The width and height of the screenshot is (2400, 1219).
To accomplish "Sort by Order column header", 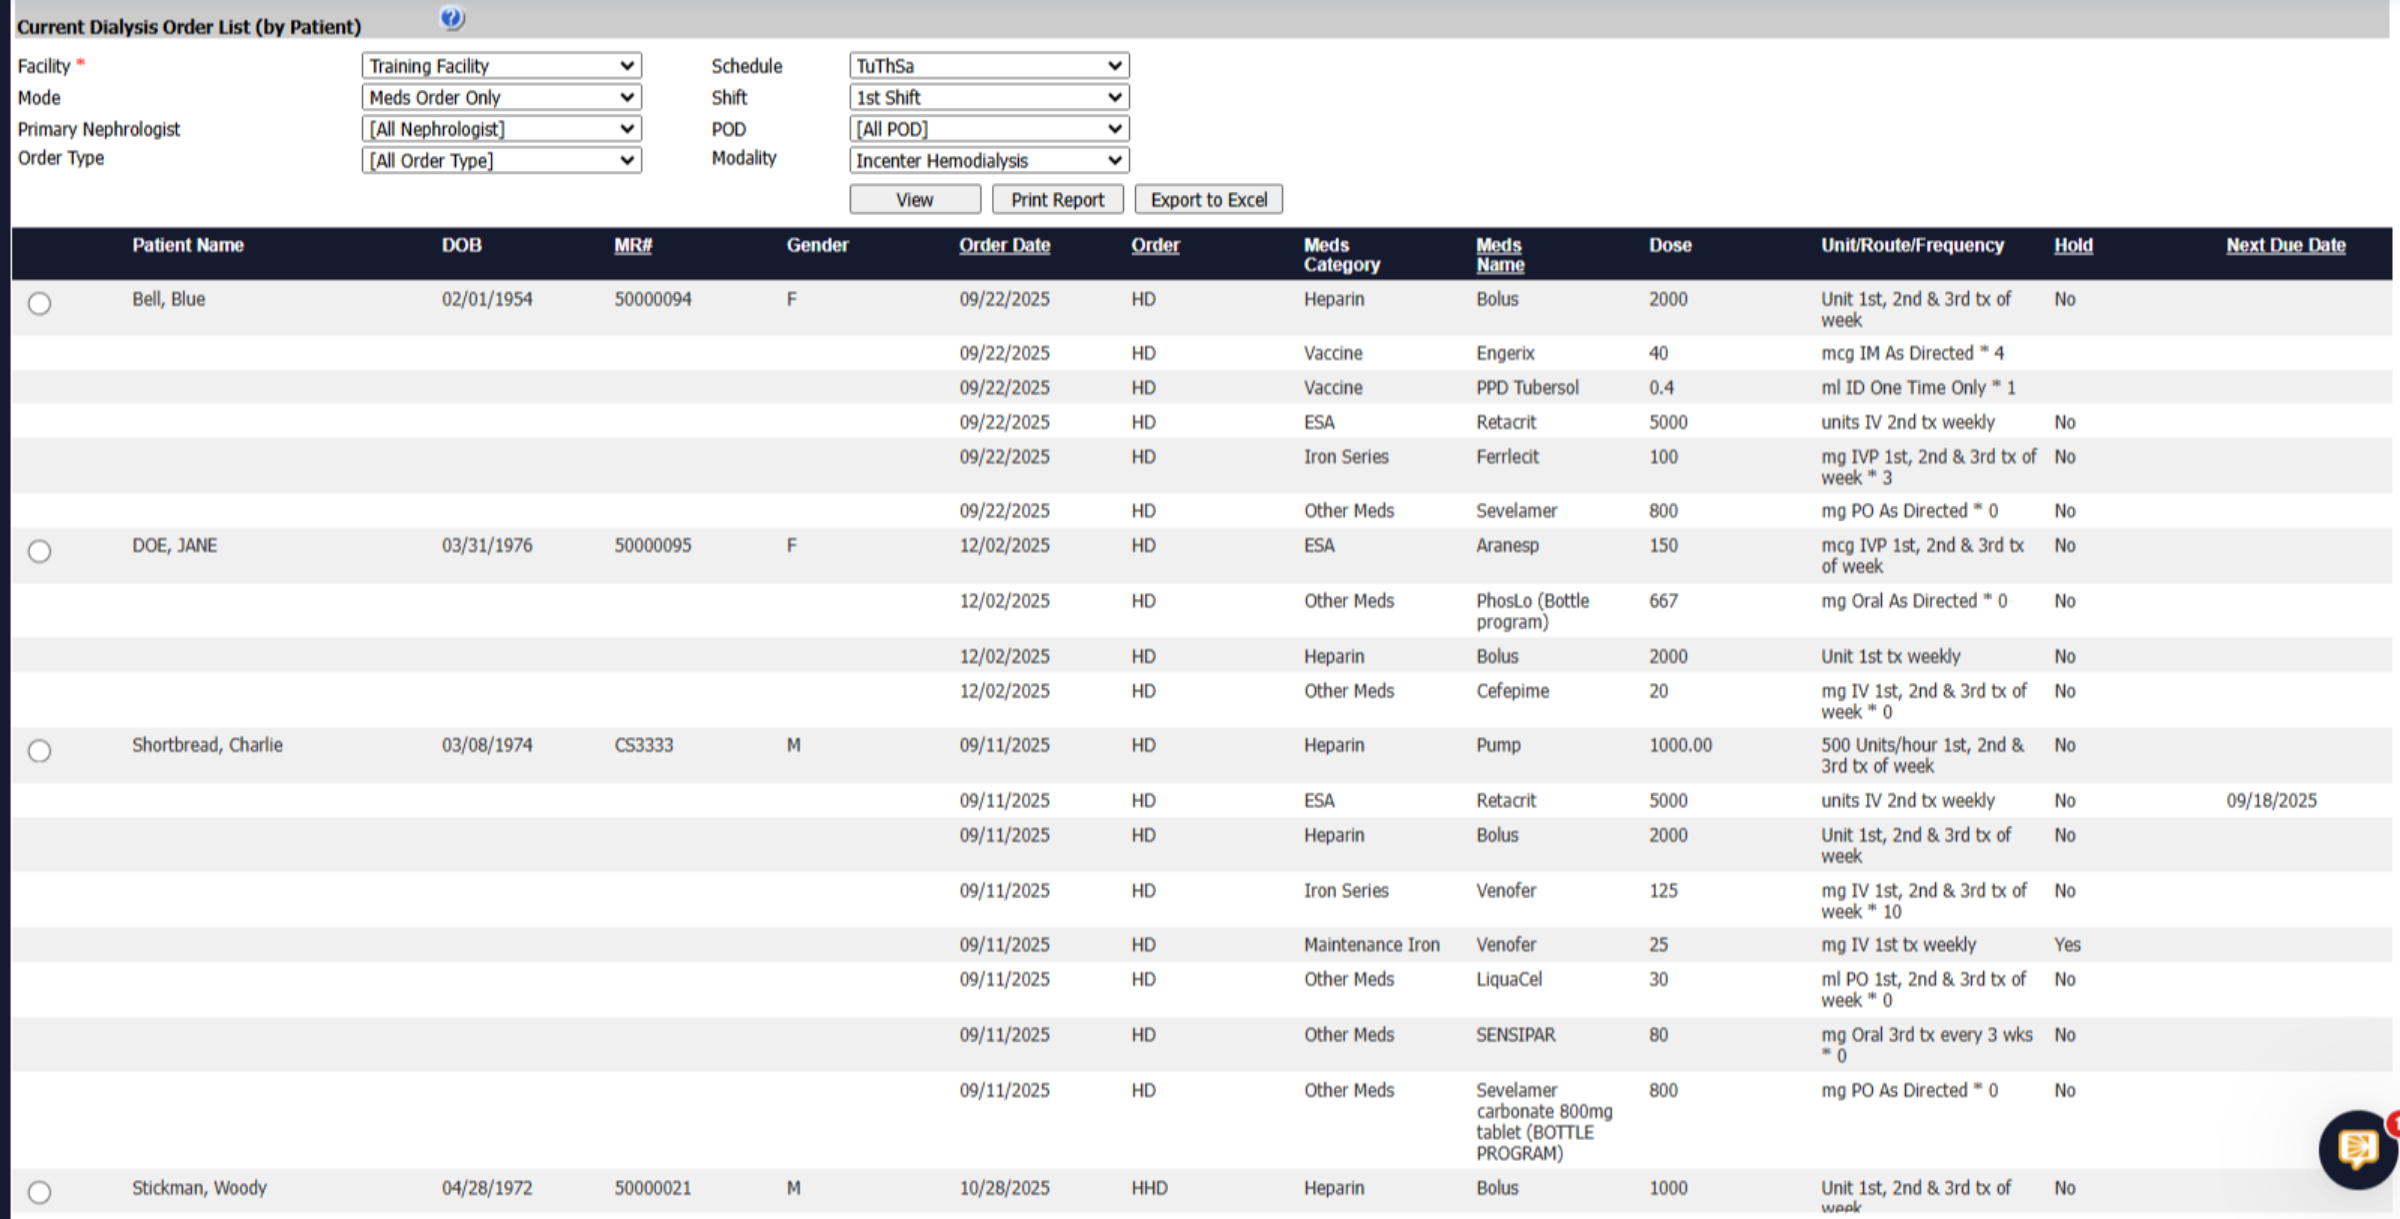I will (1155, 246).
